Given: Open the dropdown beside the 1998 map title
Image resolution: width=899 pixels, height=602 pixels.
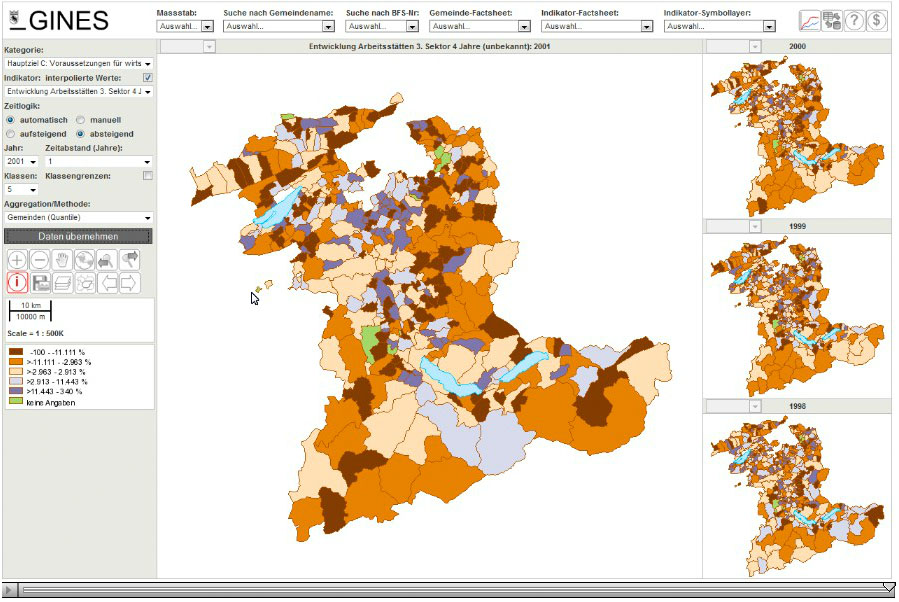Looking at the screenshot, I should coord(733,406).
